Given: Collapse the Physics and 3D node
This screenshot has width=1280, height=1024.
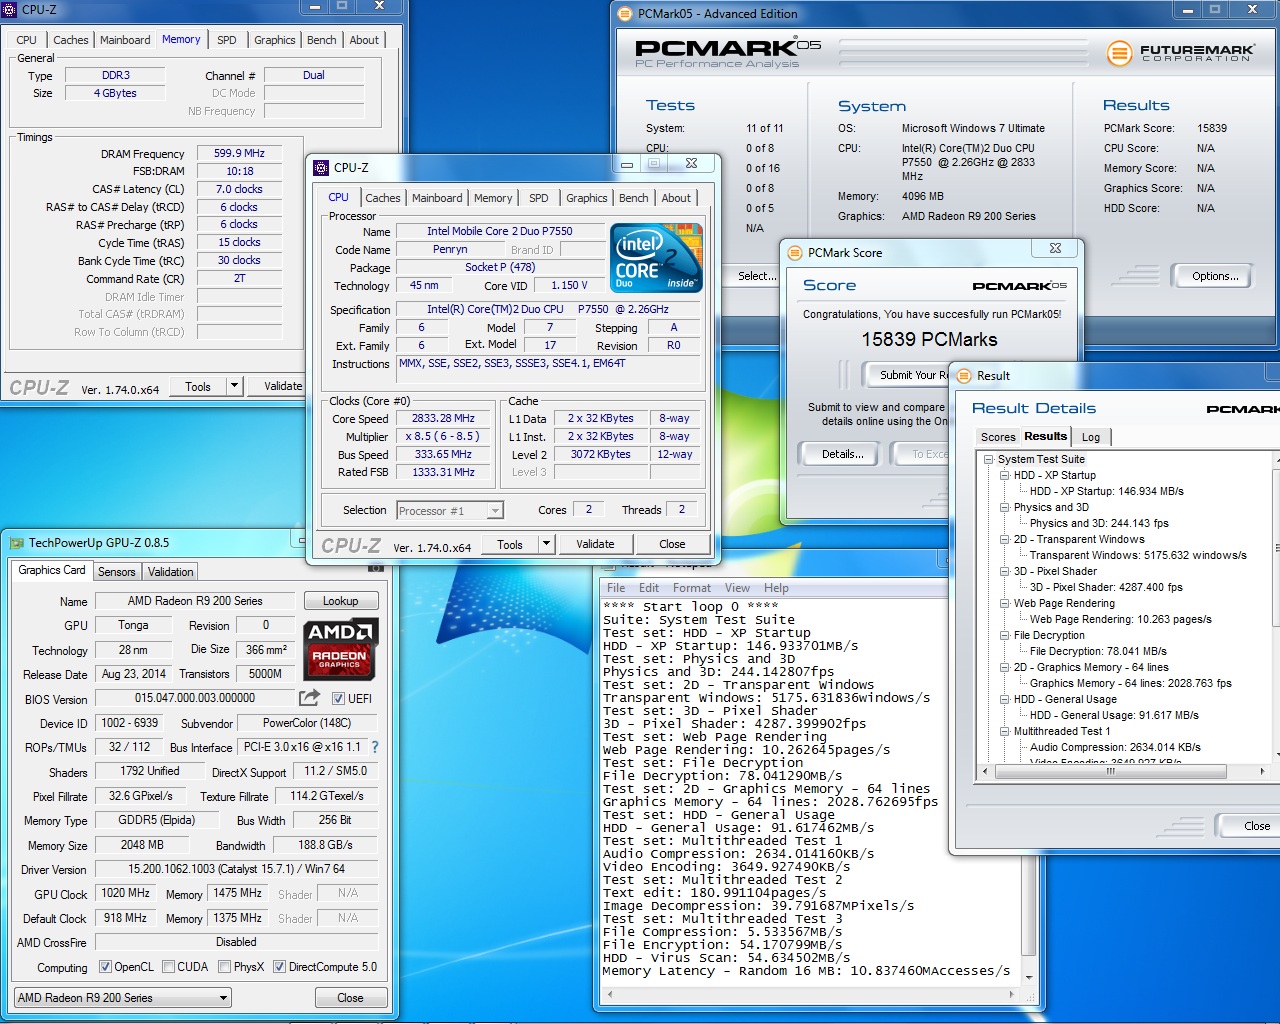Looking at the screenshot, I should coord(1004,508).
